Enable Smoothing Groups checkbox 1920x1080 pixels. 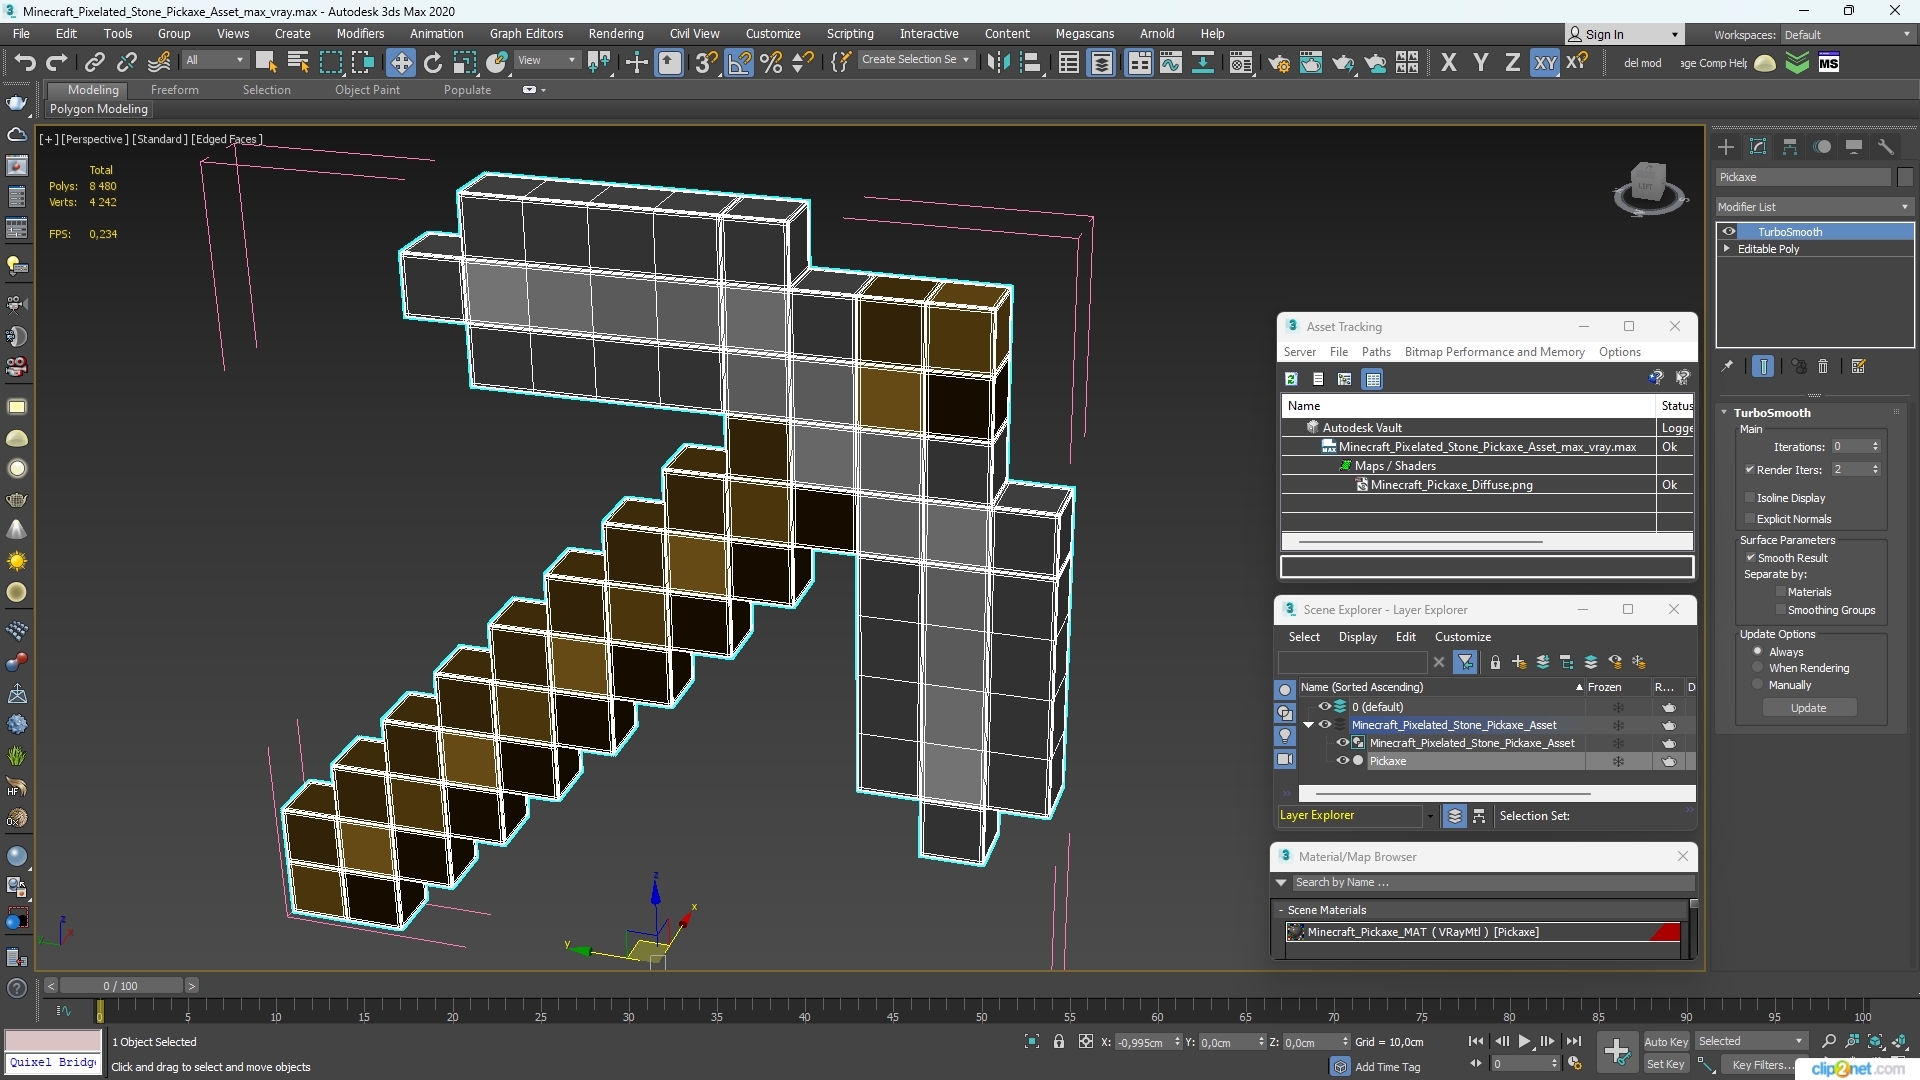[x=1780, y=610]
